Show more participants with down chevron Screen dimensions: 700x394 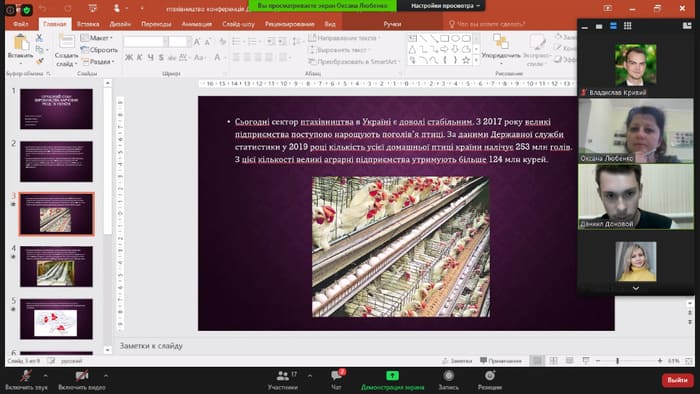click(x=636, y=289)
